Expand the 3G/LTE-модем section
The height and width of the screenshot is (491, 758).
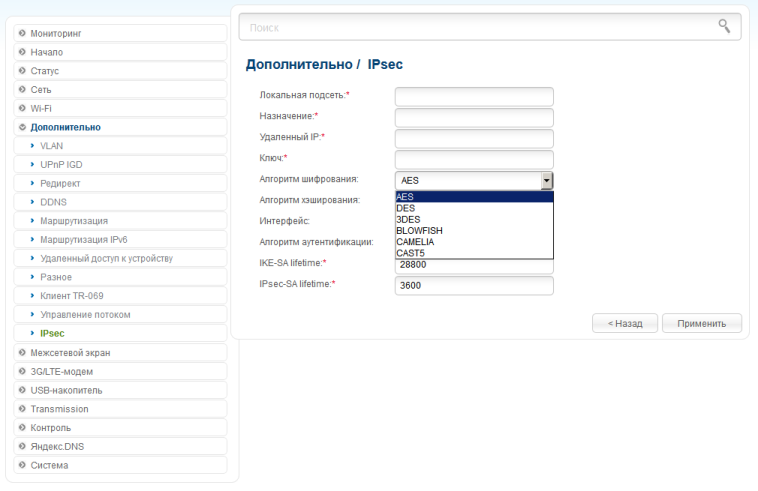pyautogui.click(x=120, y=372)
